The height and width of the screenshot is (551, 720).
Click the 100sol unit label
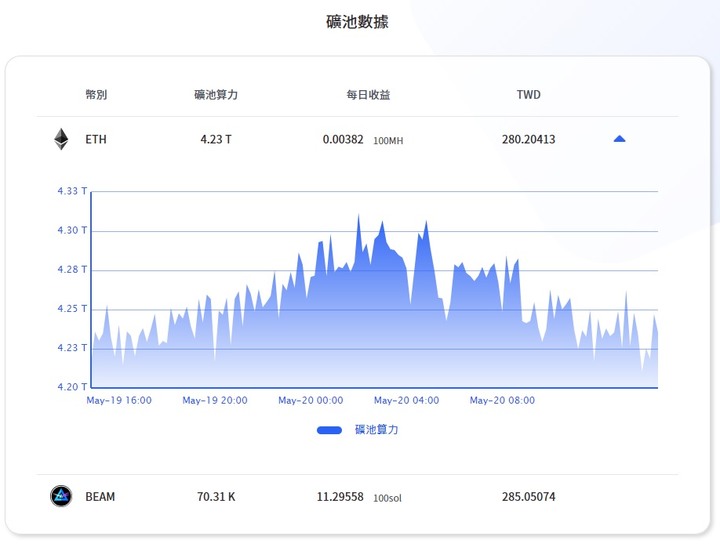tap(387, 498)
